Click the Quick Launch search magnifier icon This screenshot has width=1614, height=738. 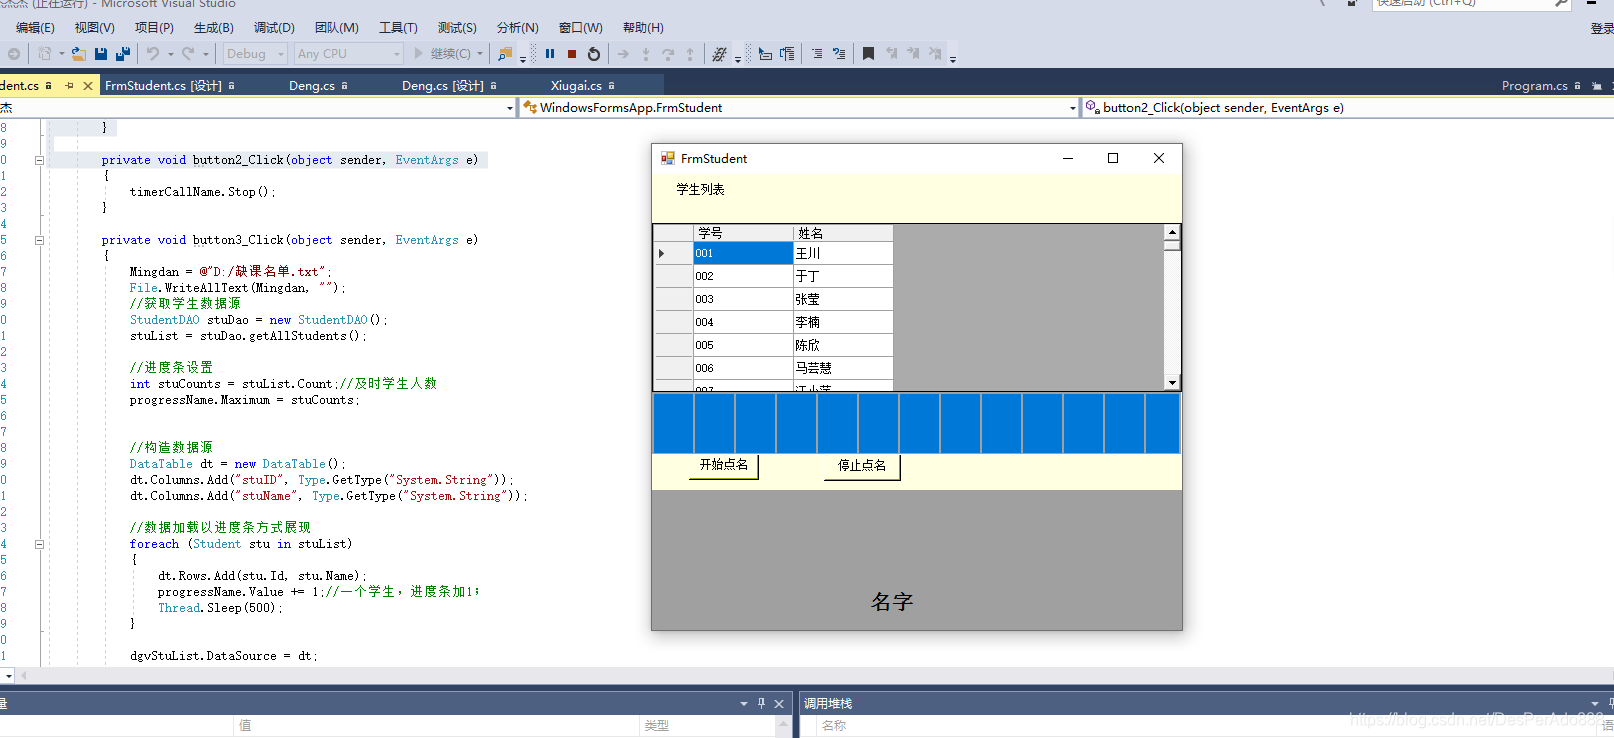(x=1560, y=3)
